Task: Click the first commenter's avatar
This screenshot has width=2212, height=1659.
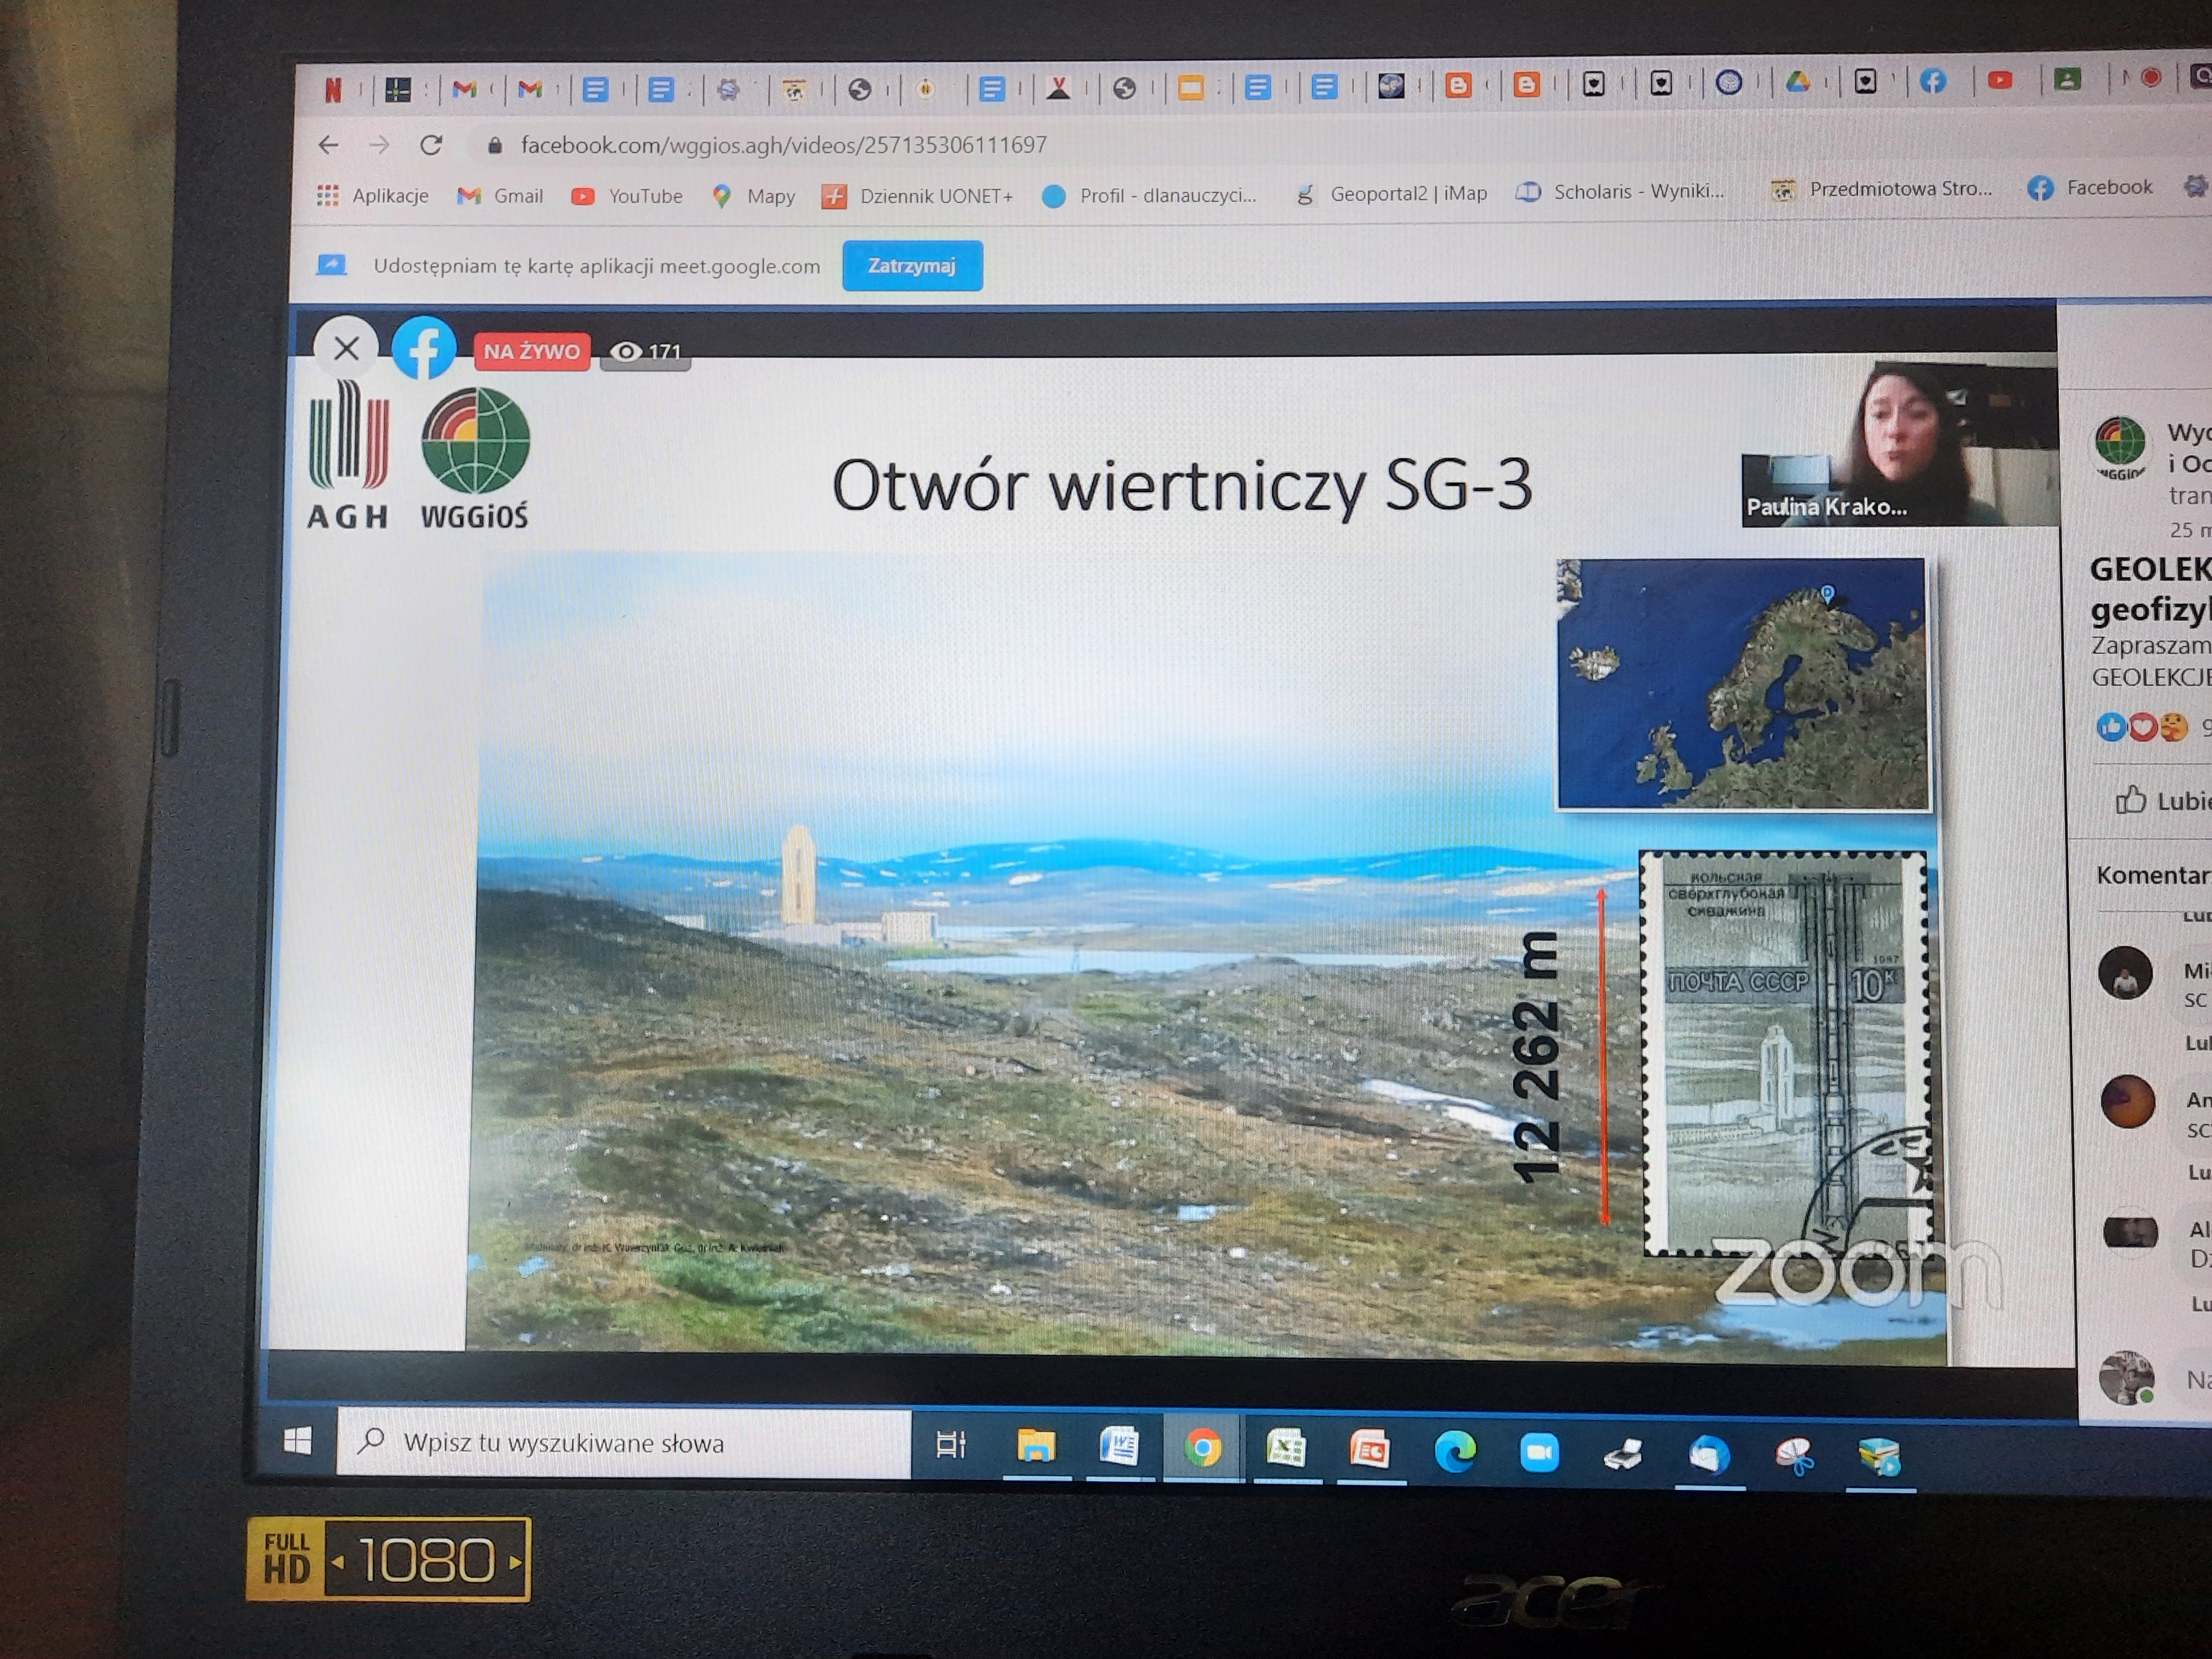Action: (2125, 973)
